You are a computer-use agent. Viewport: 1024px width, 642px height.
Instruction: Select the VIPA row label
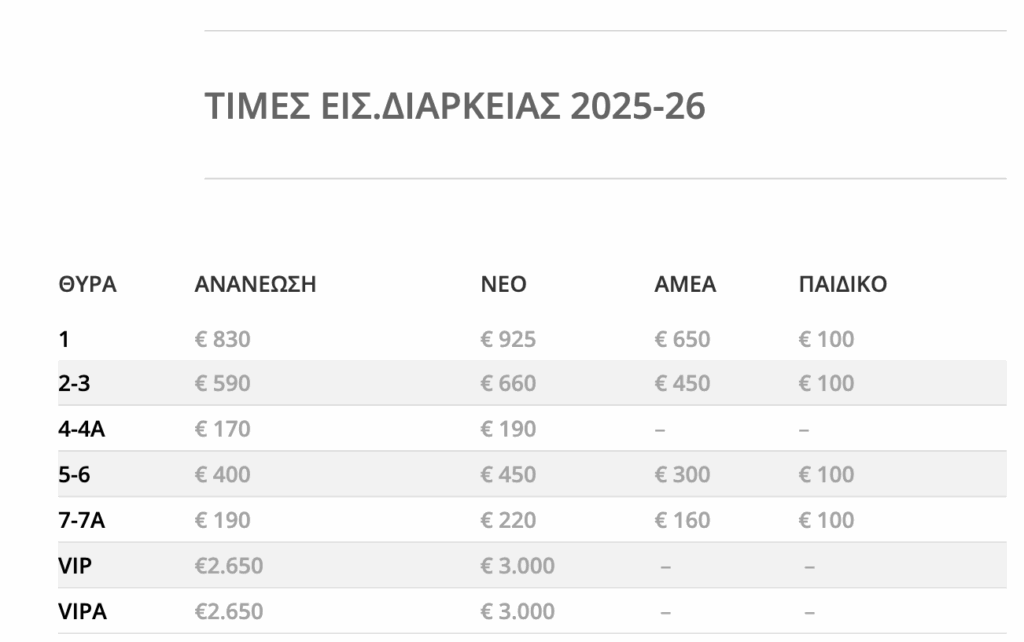tap(82, 611)
